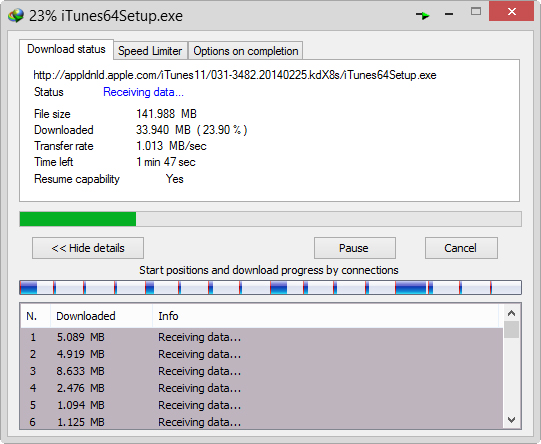Viewport: 541px width, 444px height.
Task: Click the N. column header
Action: coord(36,316)
